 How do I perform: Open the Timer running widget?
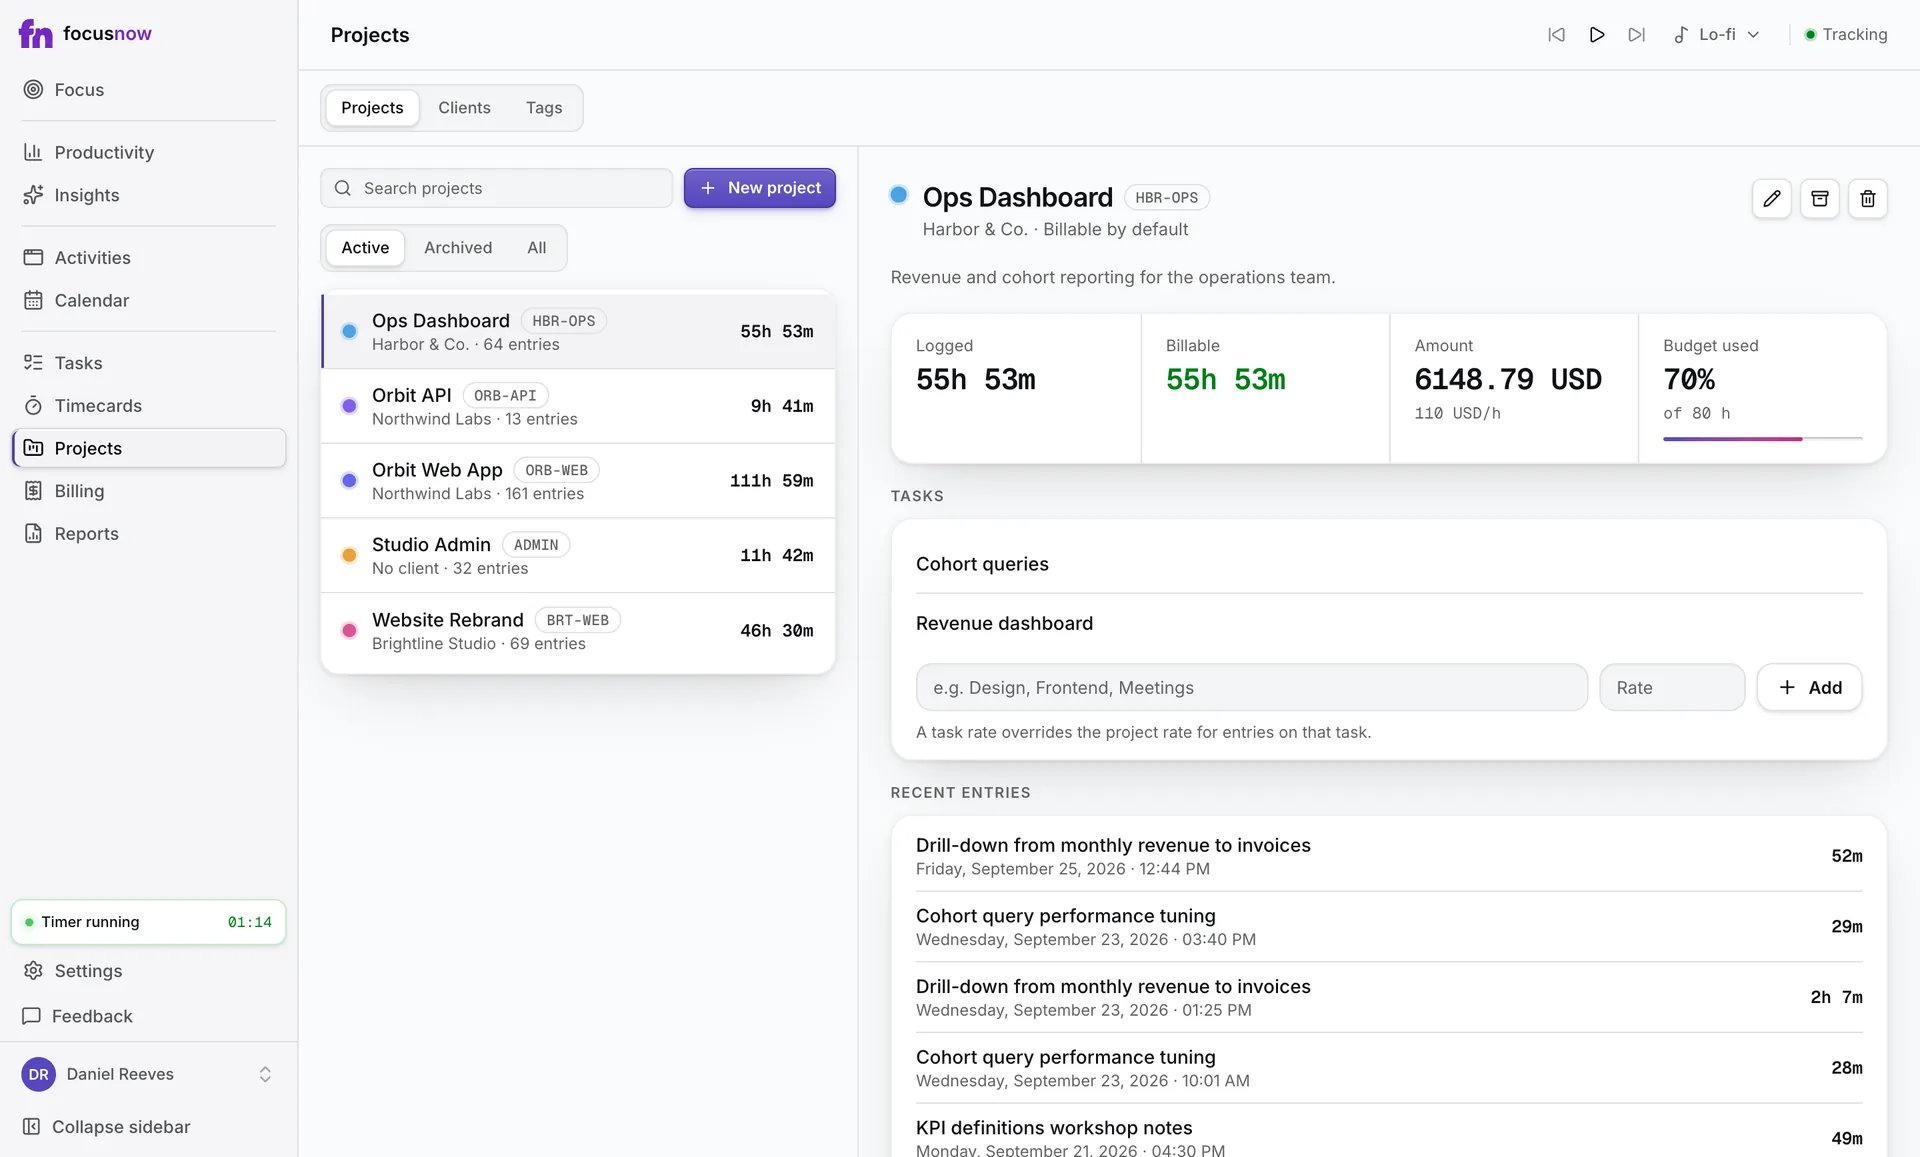149,922
